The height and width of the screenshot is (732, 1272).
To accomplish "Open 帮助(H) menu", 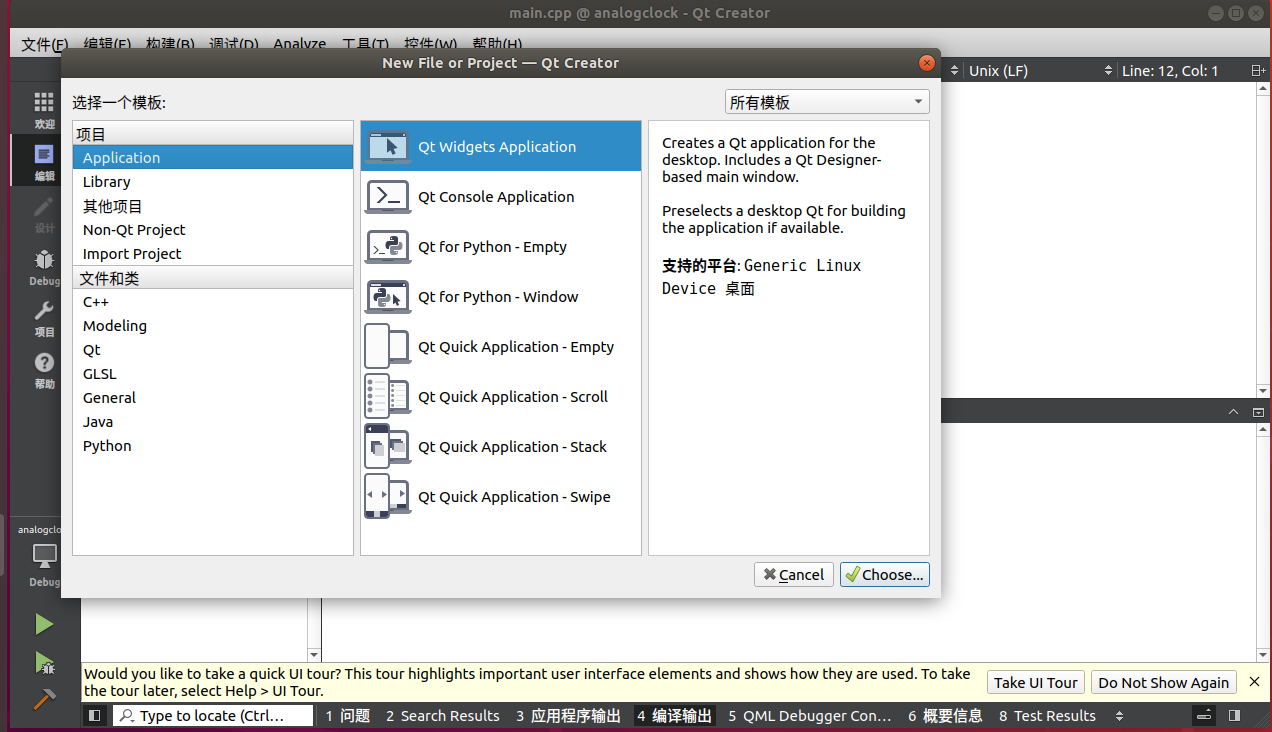I will coord(497,45).
